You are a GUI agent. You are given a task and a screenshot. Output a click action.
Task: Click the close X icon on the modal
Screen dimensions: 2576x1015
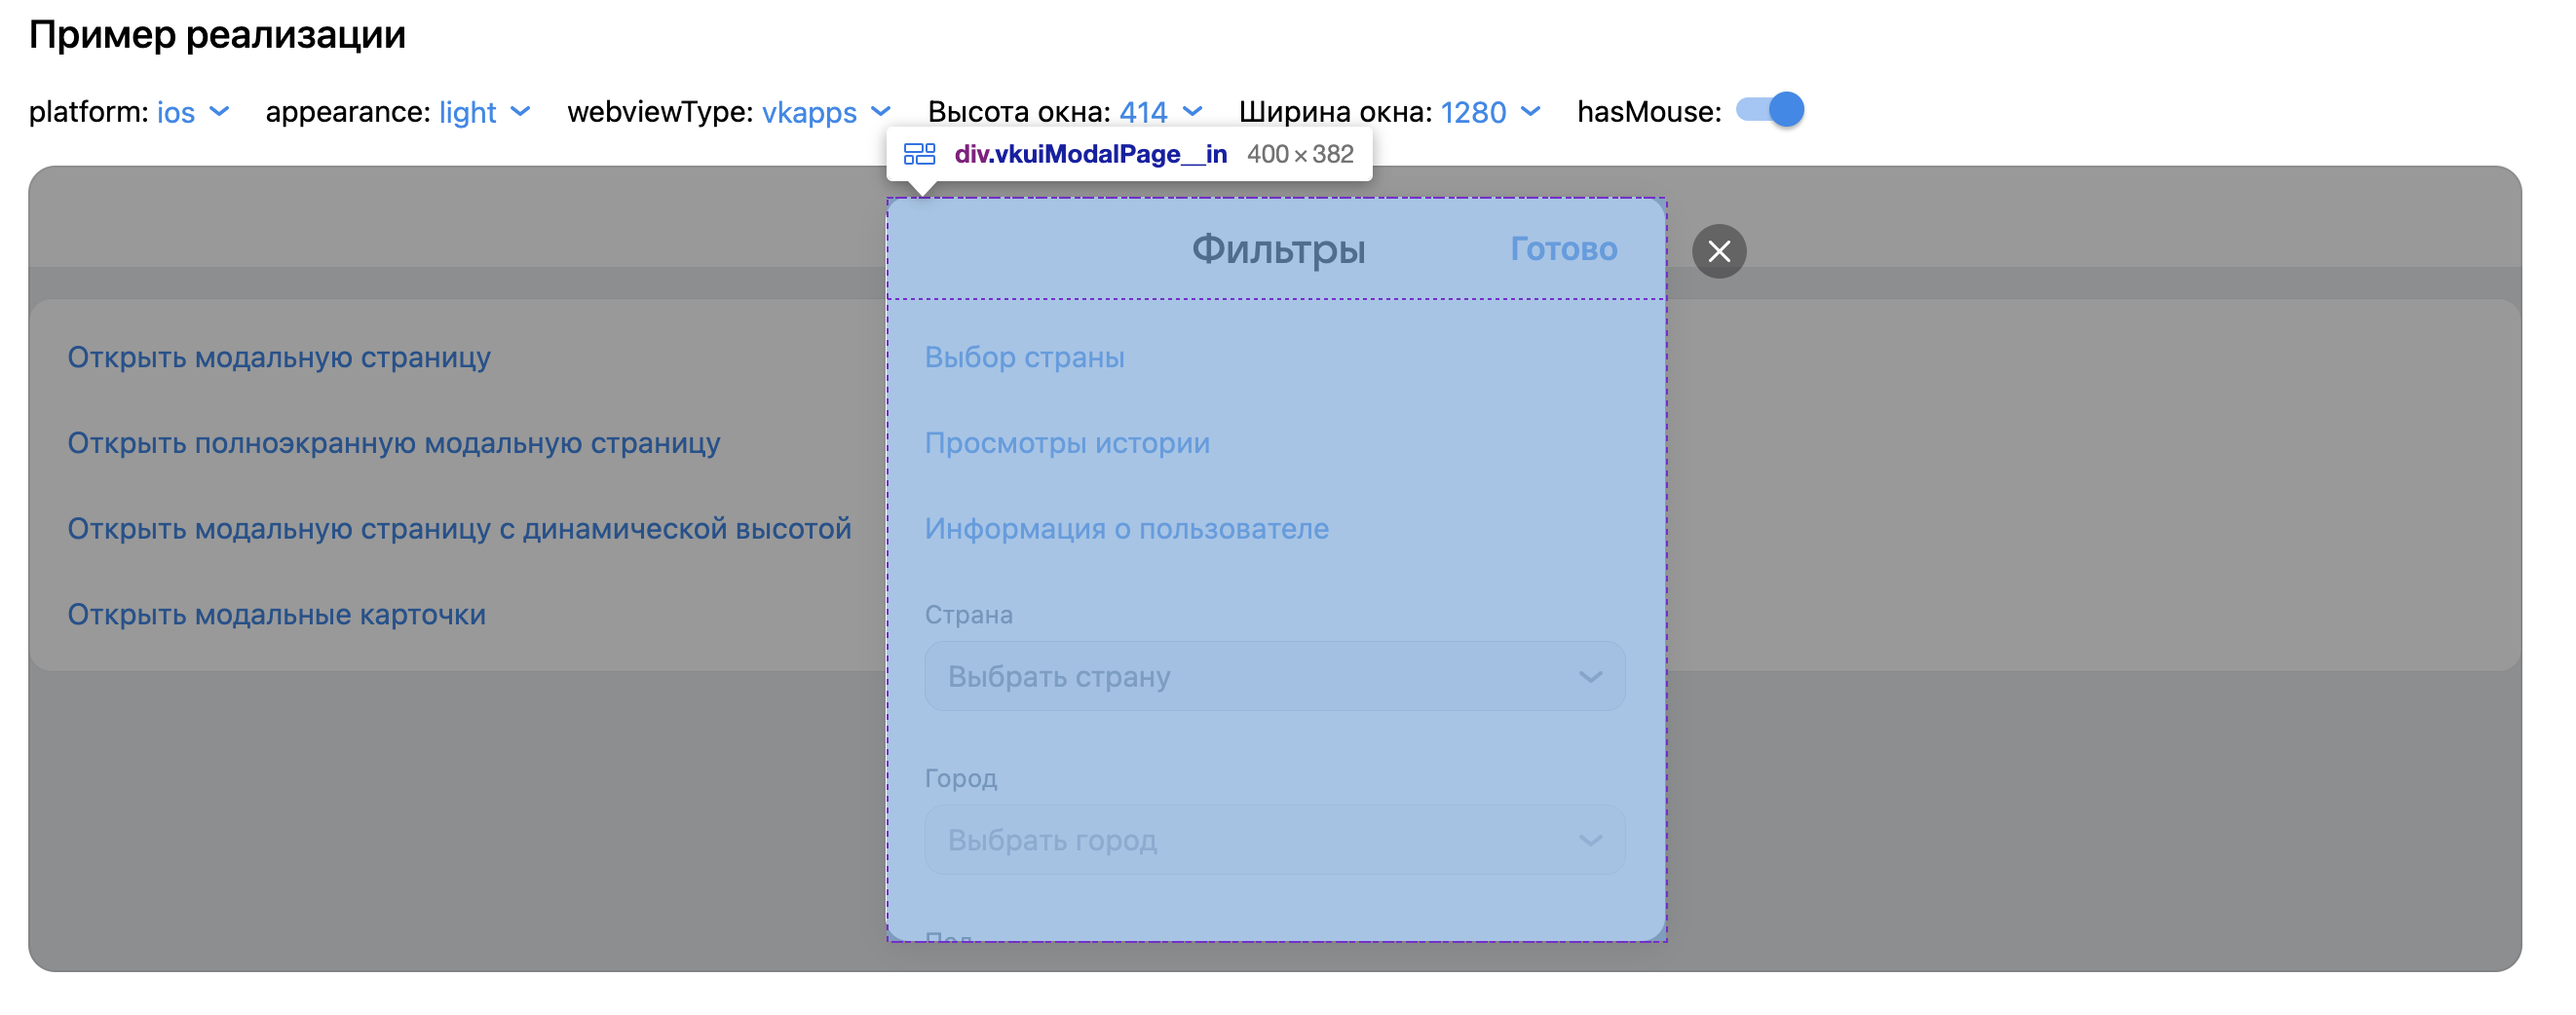click(x=1721, y=252)
